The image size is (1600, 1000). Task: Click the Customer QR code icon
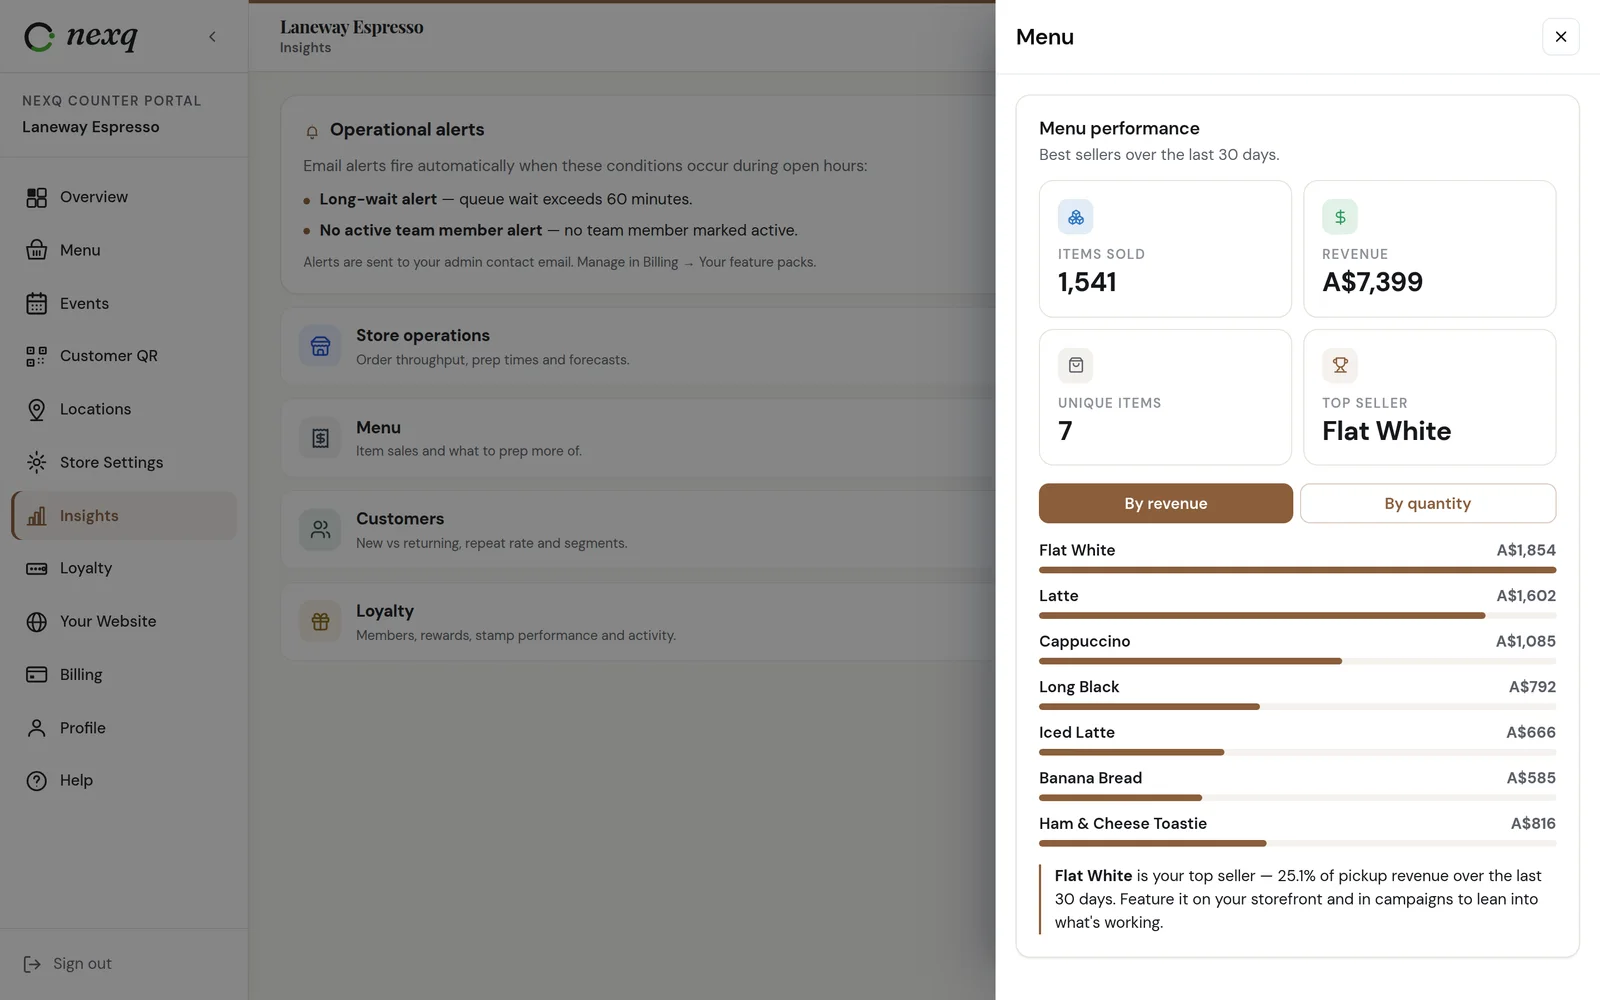click(37, 356)
